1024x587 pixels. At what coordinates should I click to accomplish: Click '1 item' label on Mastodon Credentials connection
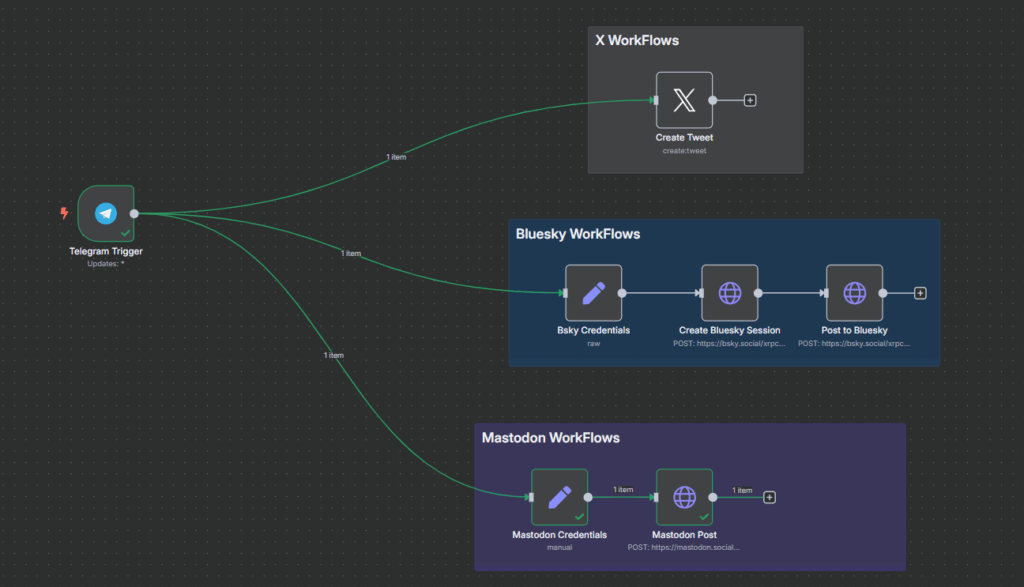coord(334,355)
